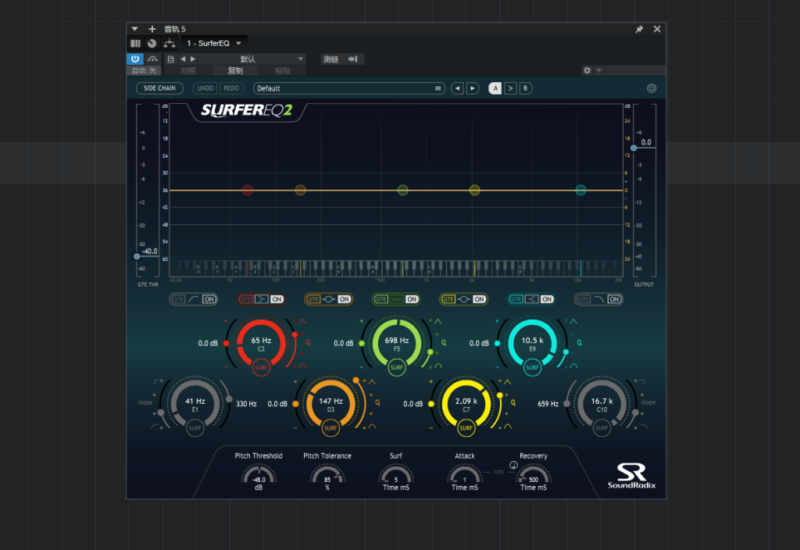Pin the plugin window
Viewport: 800px width, 550px height.
point(639,29)
